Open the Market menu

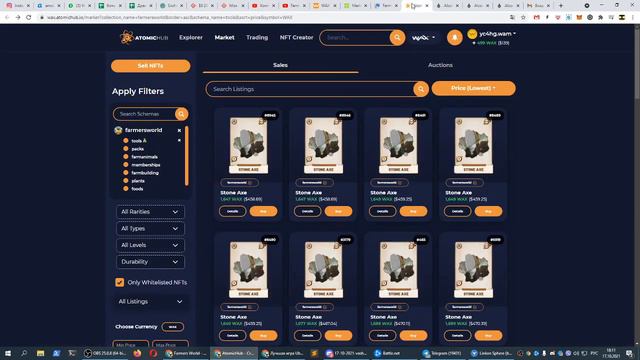224,38
